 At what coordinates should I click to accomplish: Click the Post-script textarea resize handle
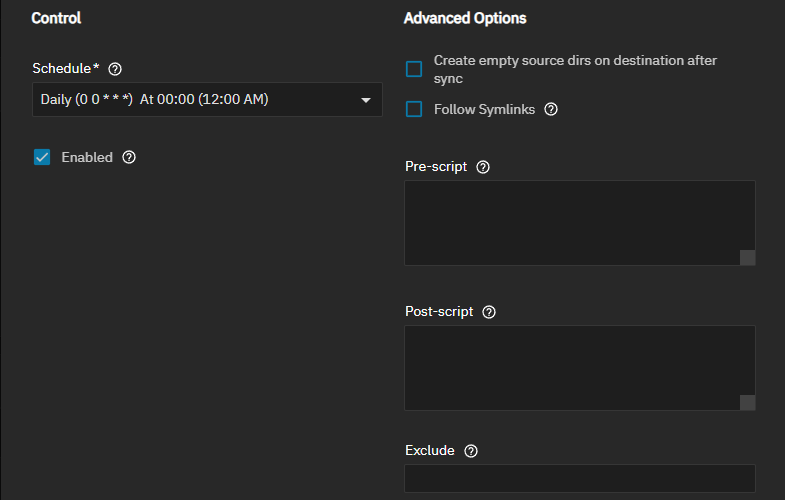click(x=747, y=402)
